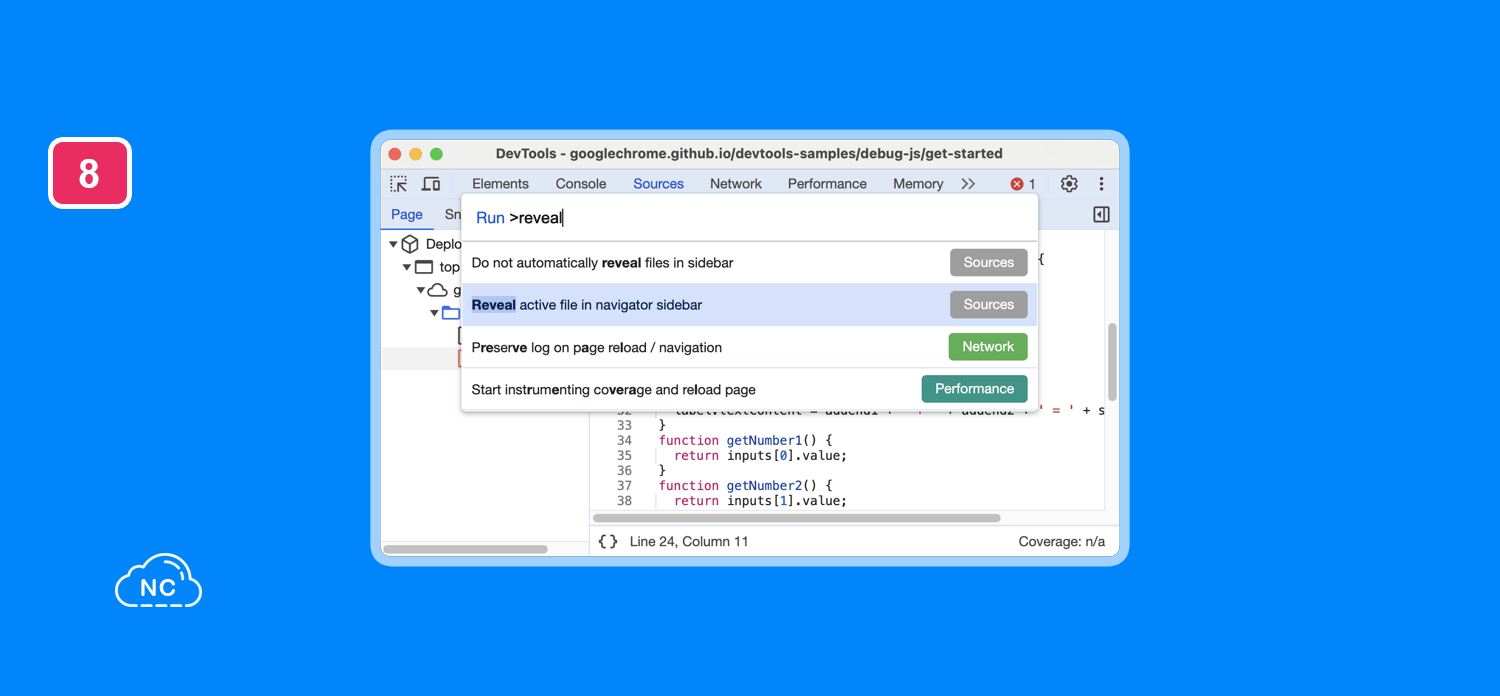The width and height of the screenshot is (1500, 696).
Task: Click line number 35 in gutter
Action: [624, 455]
